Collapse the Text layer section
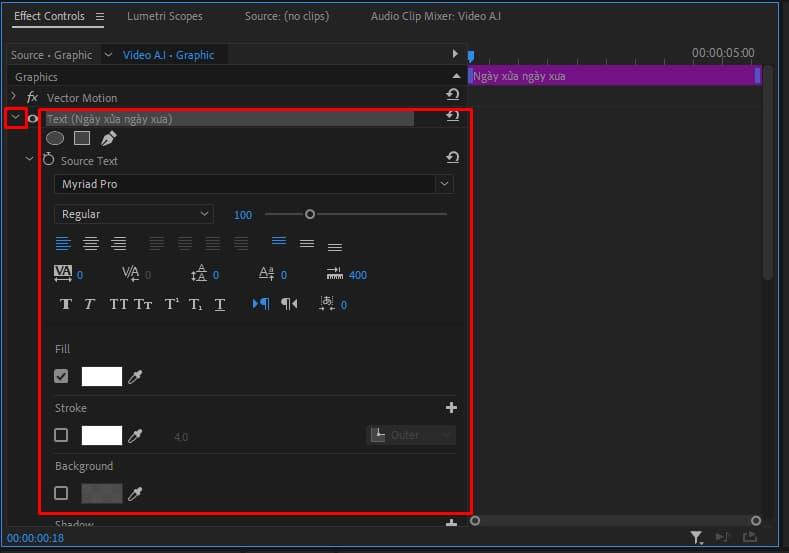Screen dimensions: 789x553 pos(16,118)
